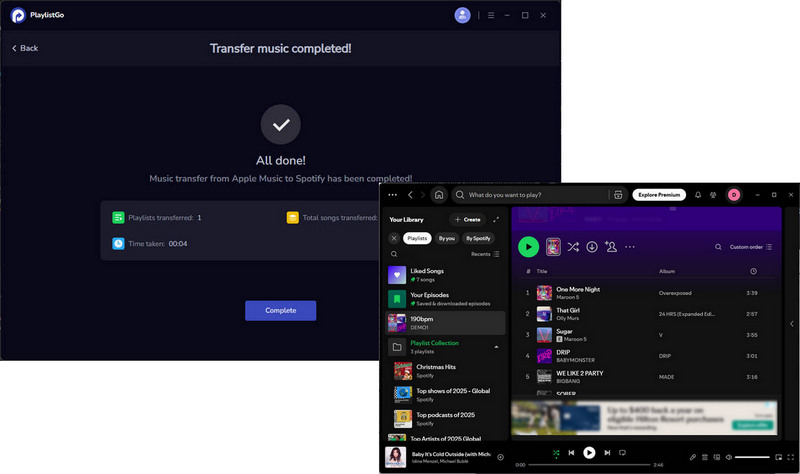Open the Spotify Home button
The image size is (800, 474).
coord(439,194)
